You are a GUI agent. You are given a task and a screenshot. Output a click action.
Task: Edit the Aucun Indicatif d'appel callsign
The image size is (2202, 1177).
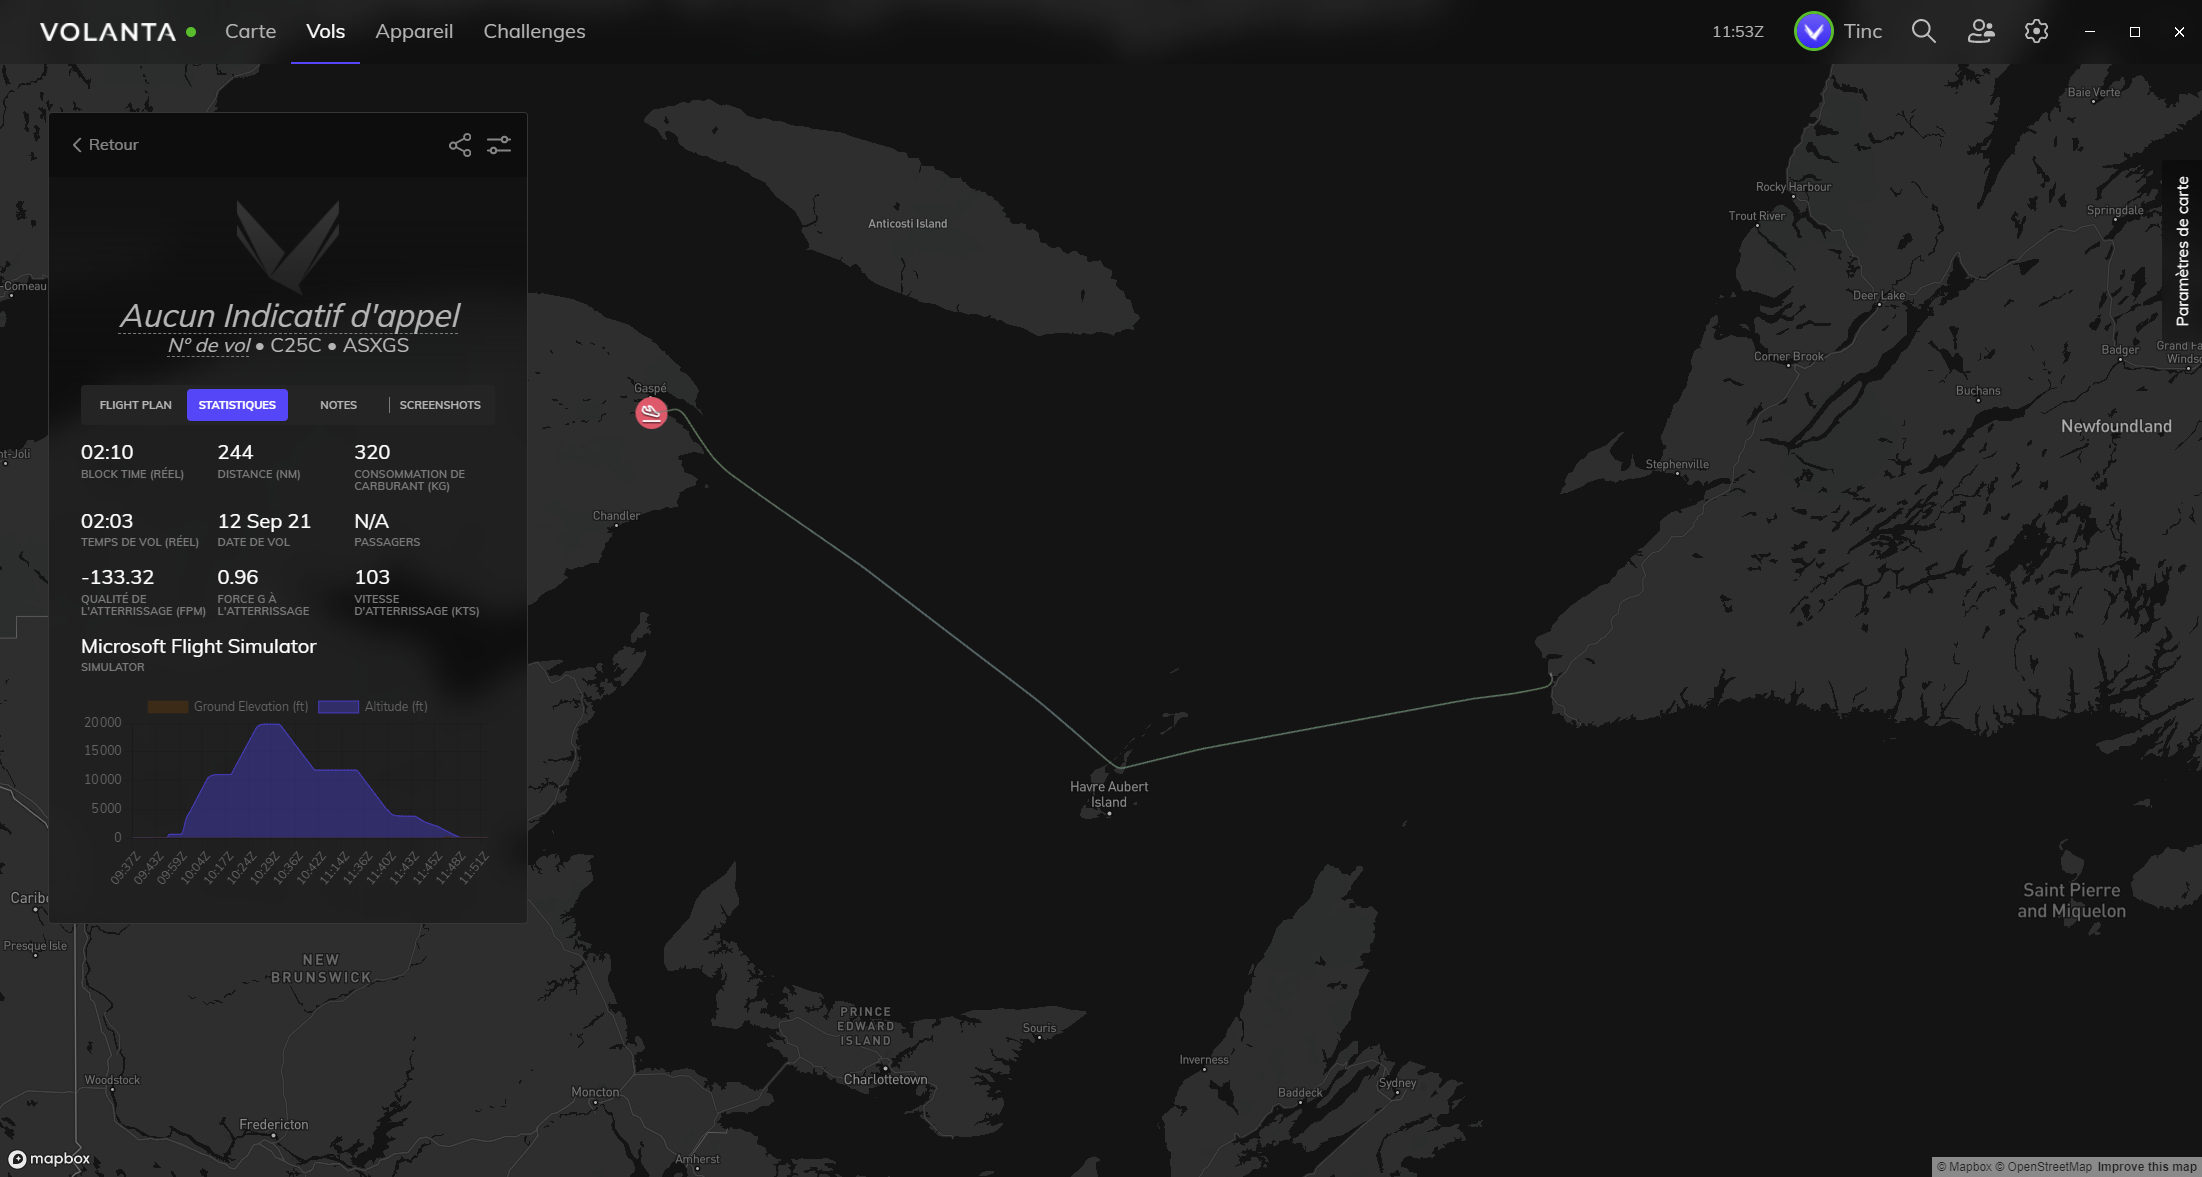(289, 316)
